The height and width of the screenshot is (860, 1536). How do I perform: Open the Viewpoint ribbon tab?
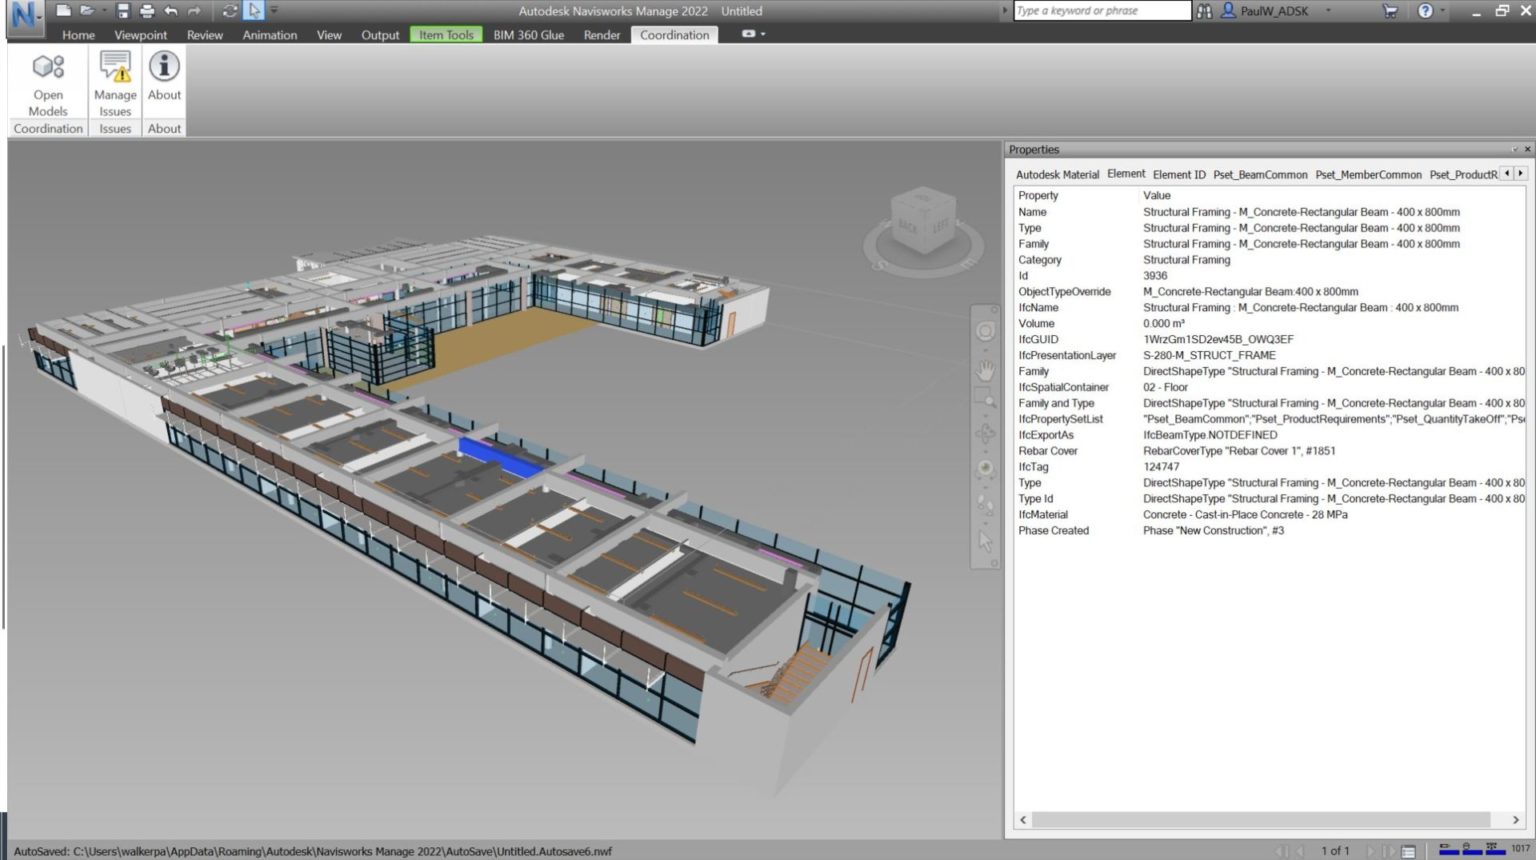click(140, 34)
